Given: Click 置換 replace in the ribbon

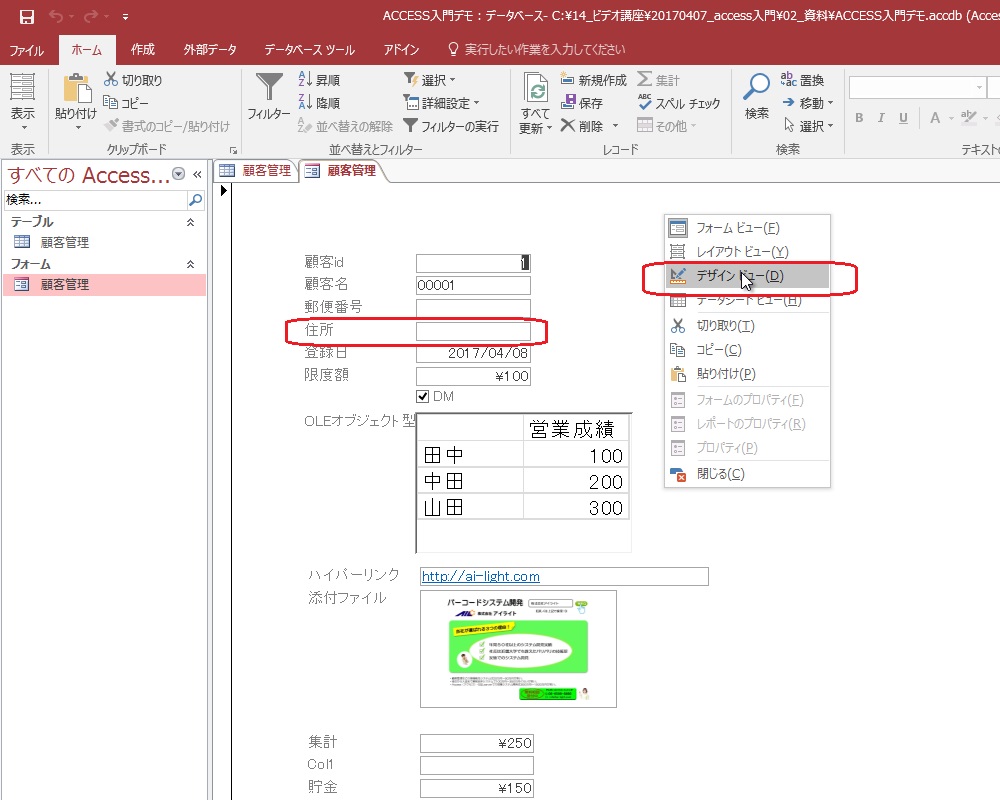Looking at the screenshot, I should (803, 80).
